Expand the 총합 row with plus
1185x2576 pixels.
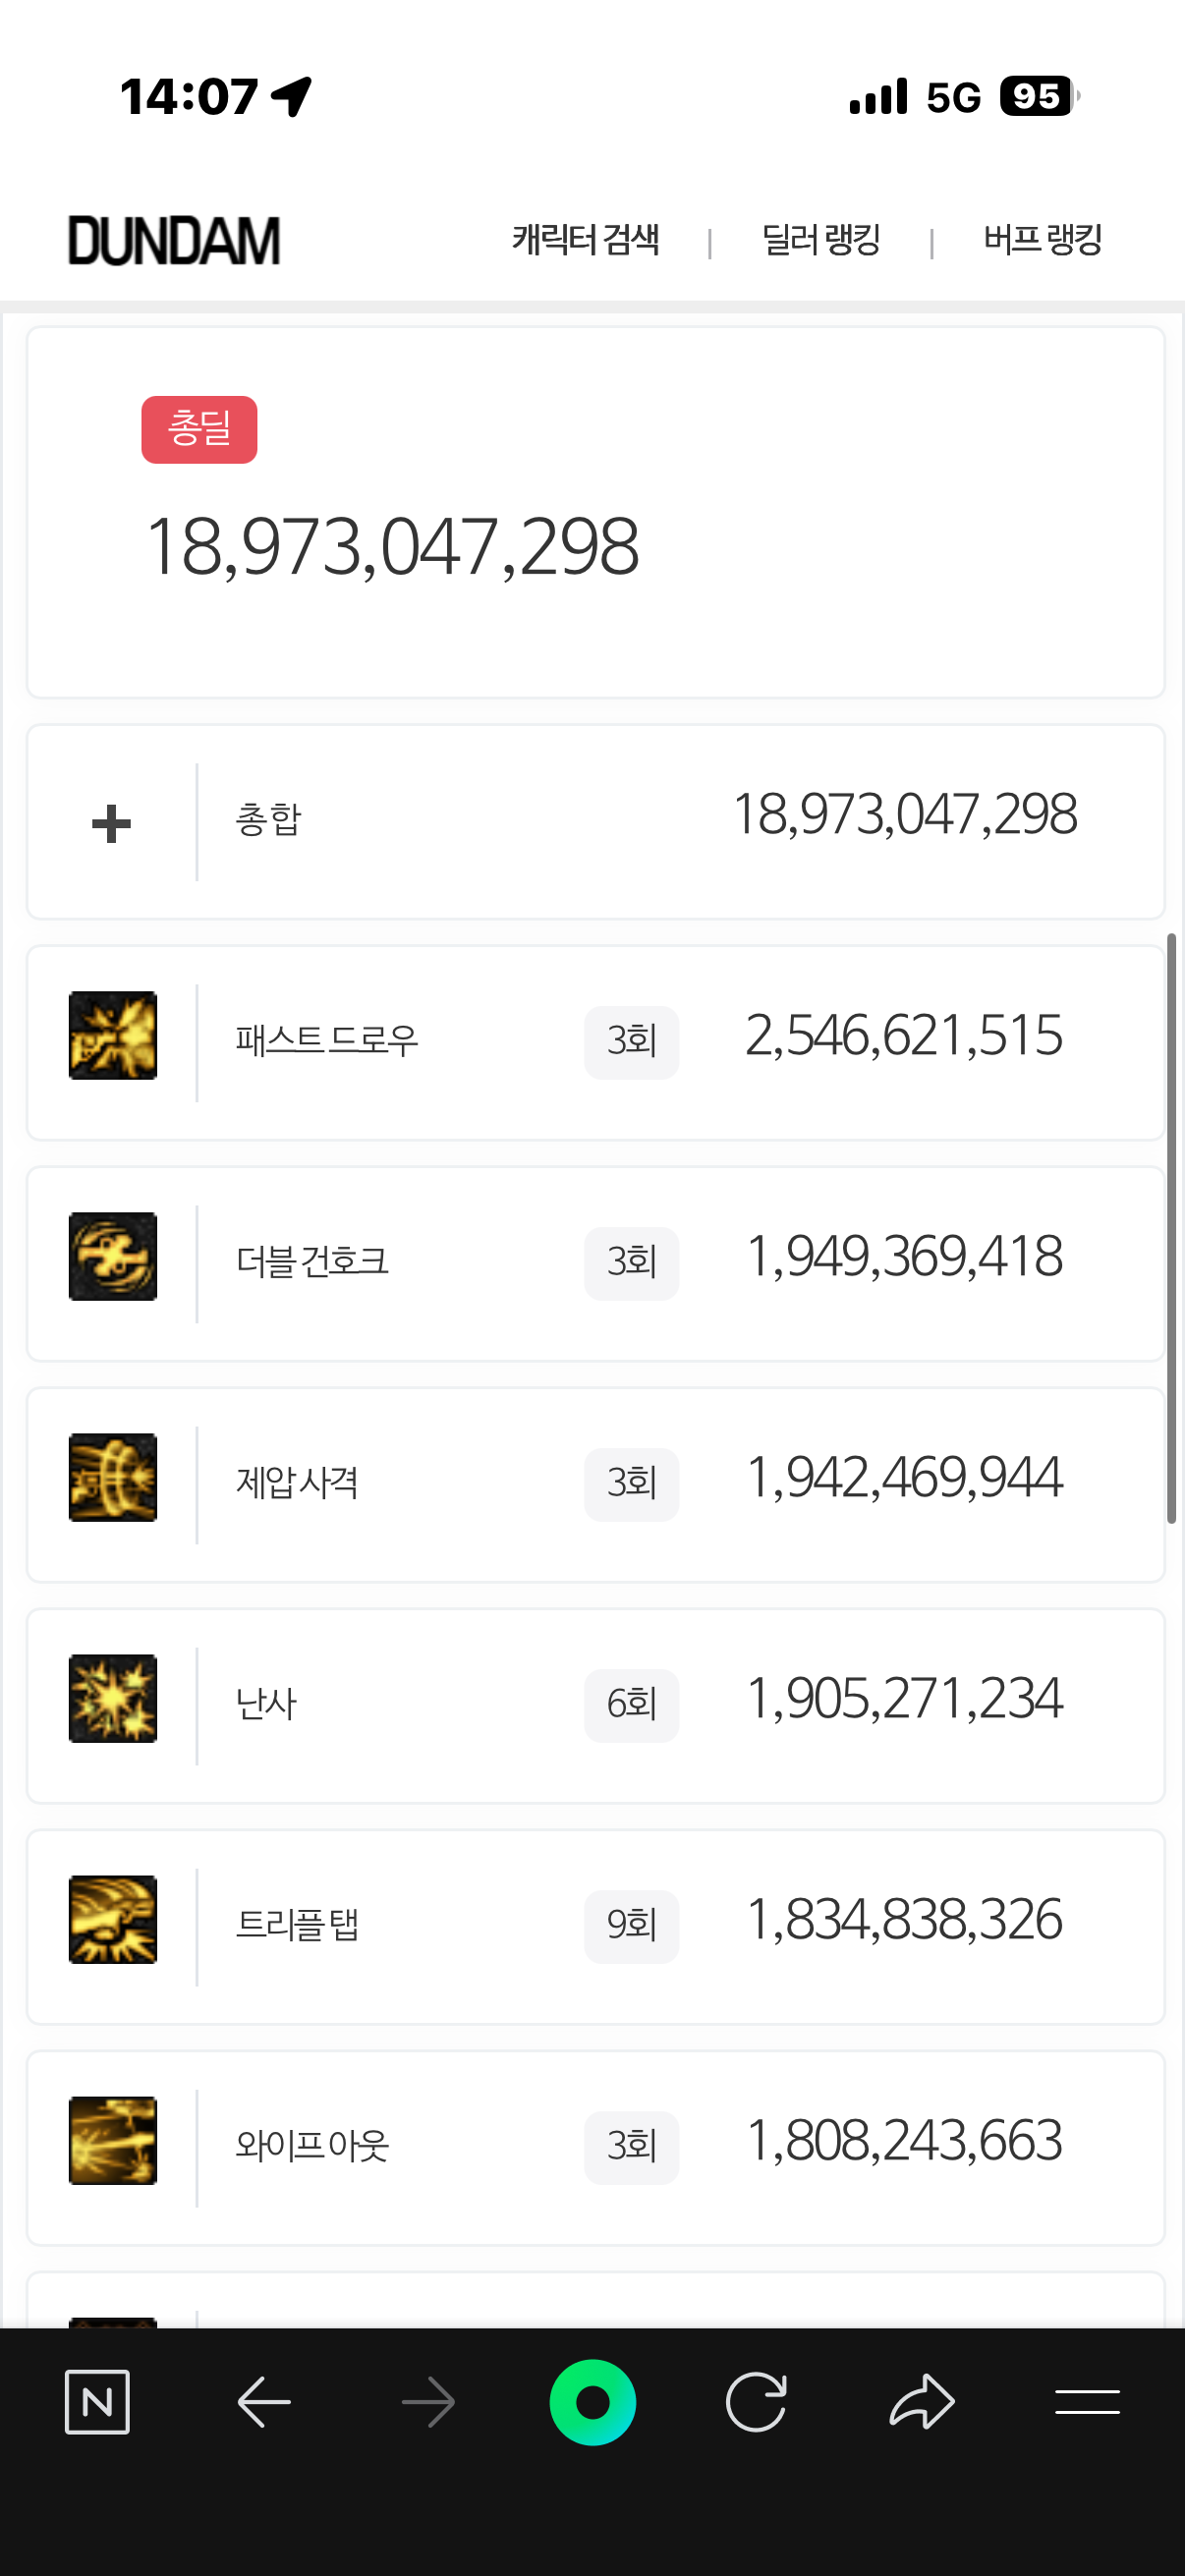(111, 824)
